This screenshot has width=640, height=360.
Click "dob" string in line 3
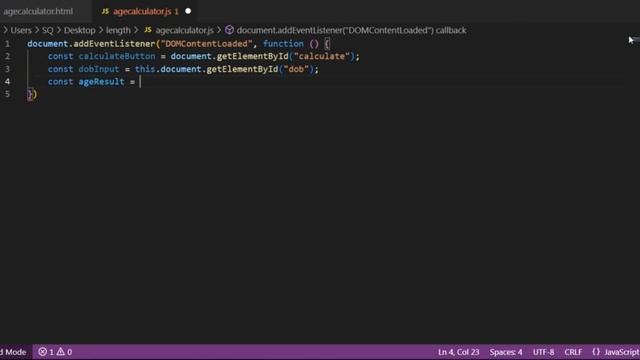[x=296, y=69]
